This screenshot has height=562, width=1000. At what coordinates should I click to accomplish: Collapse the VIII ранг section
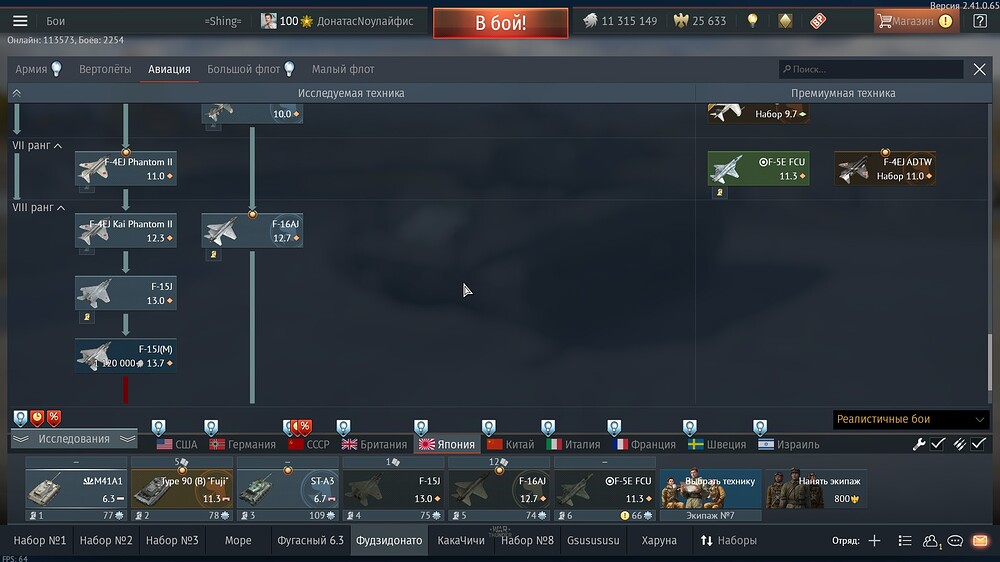38,208
